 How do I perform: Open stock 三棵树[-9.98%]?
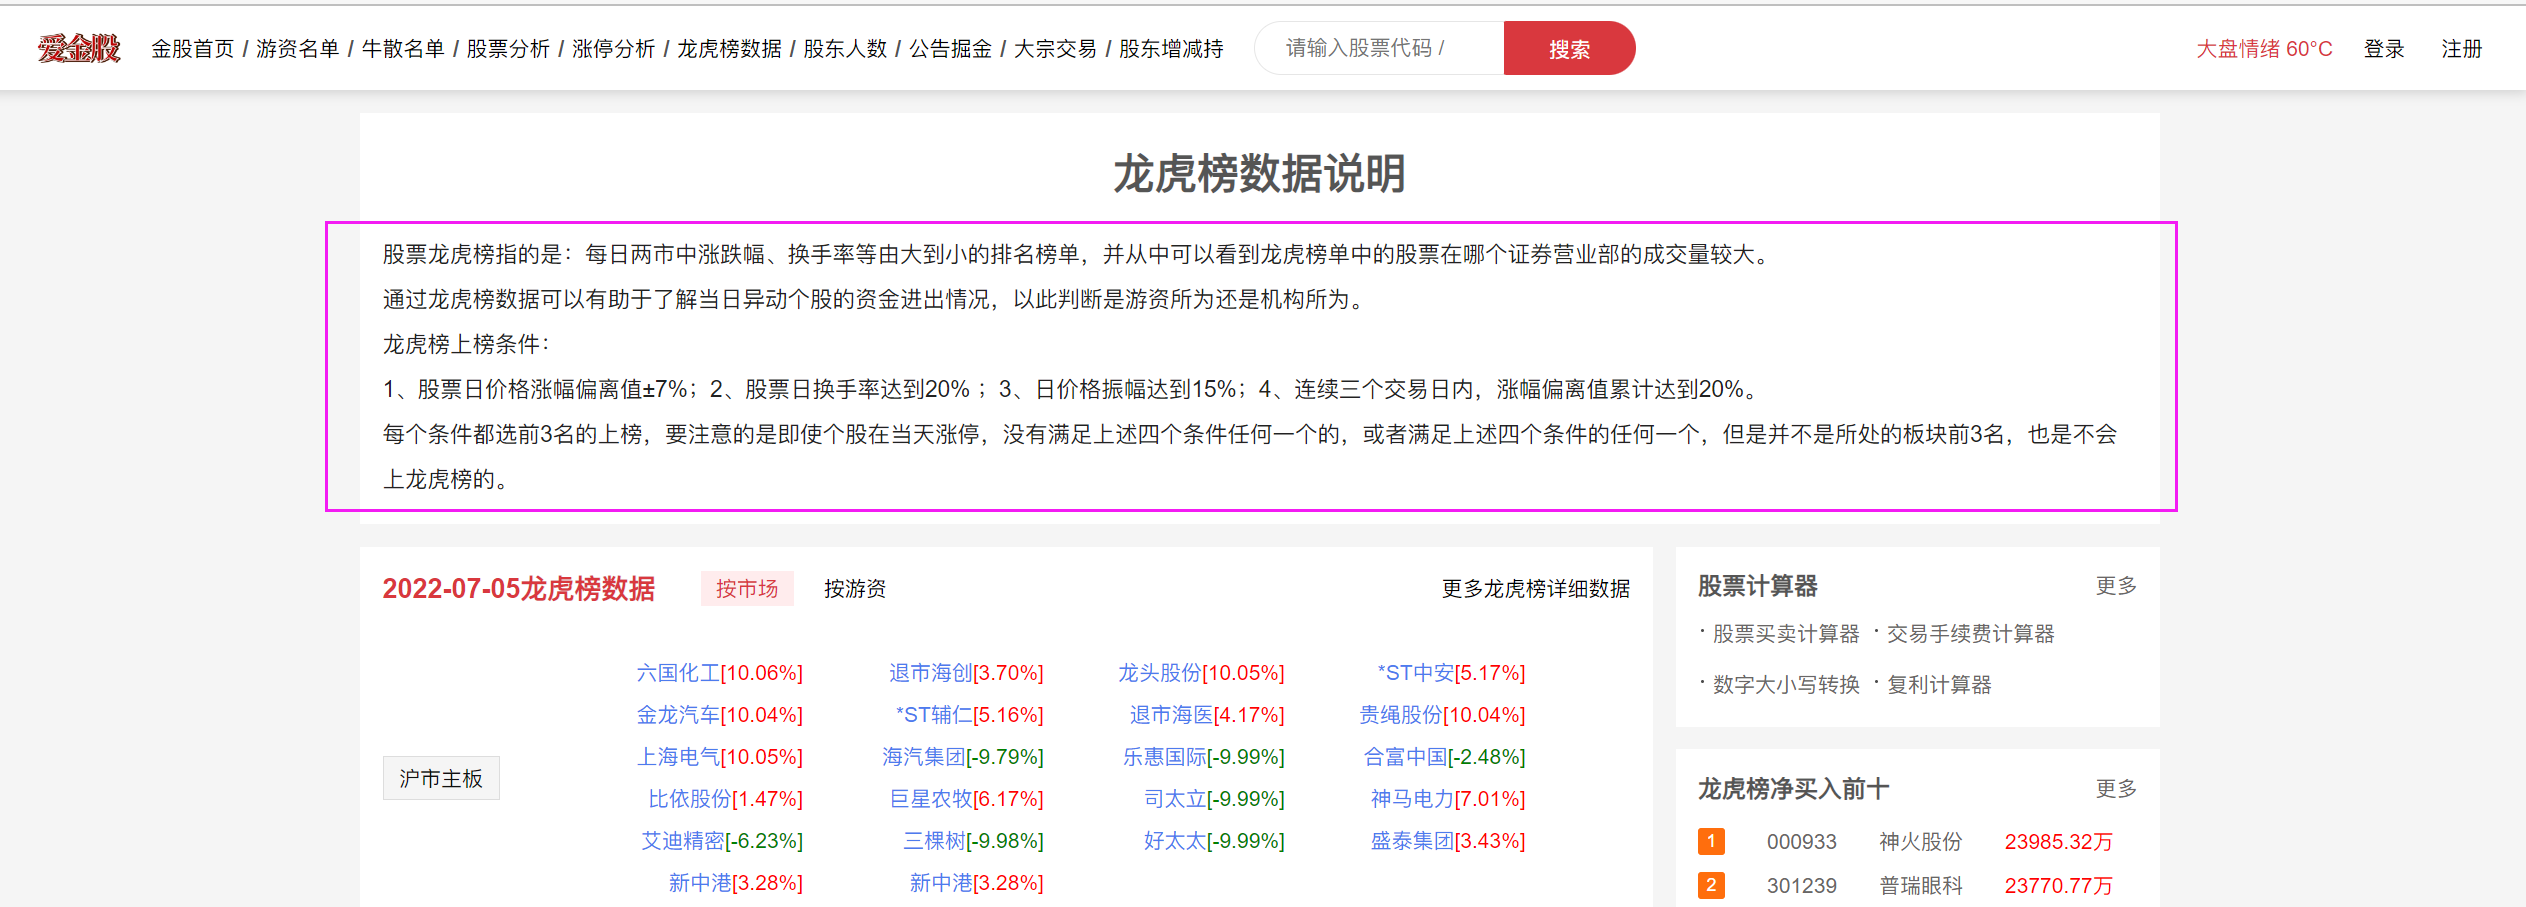click(973, 841)
